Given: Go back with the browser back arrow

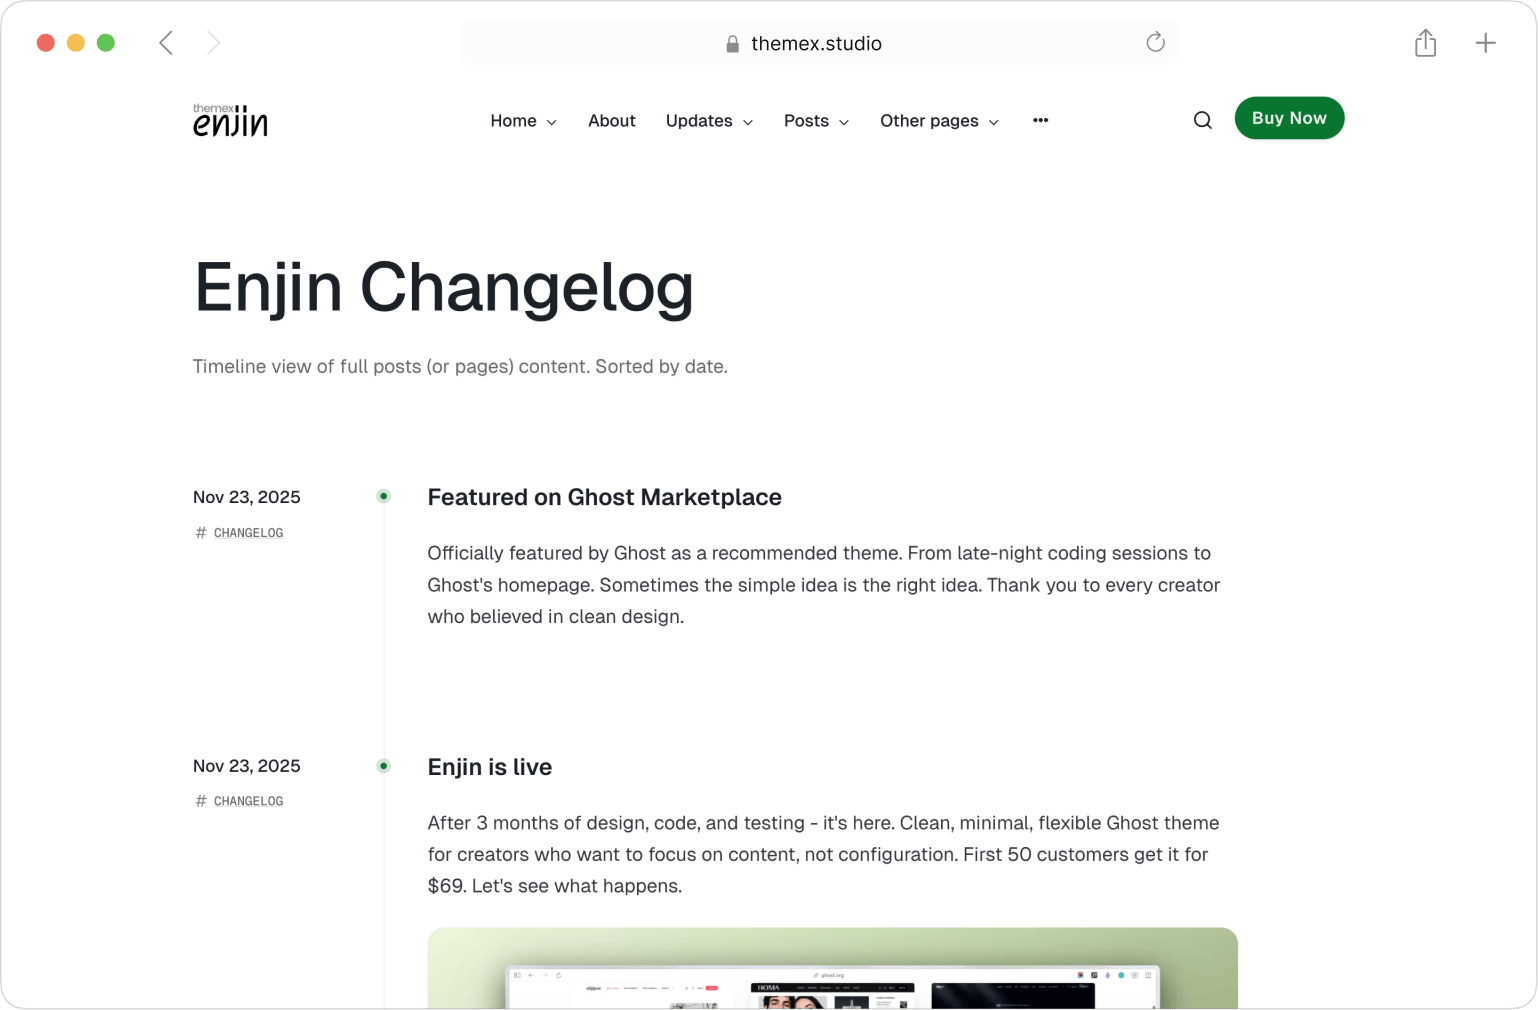Looking at the screenshot, I should tap(166, 43).
